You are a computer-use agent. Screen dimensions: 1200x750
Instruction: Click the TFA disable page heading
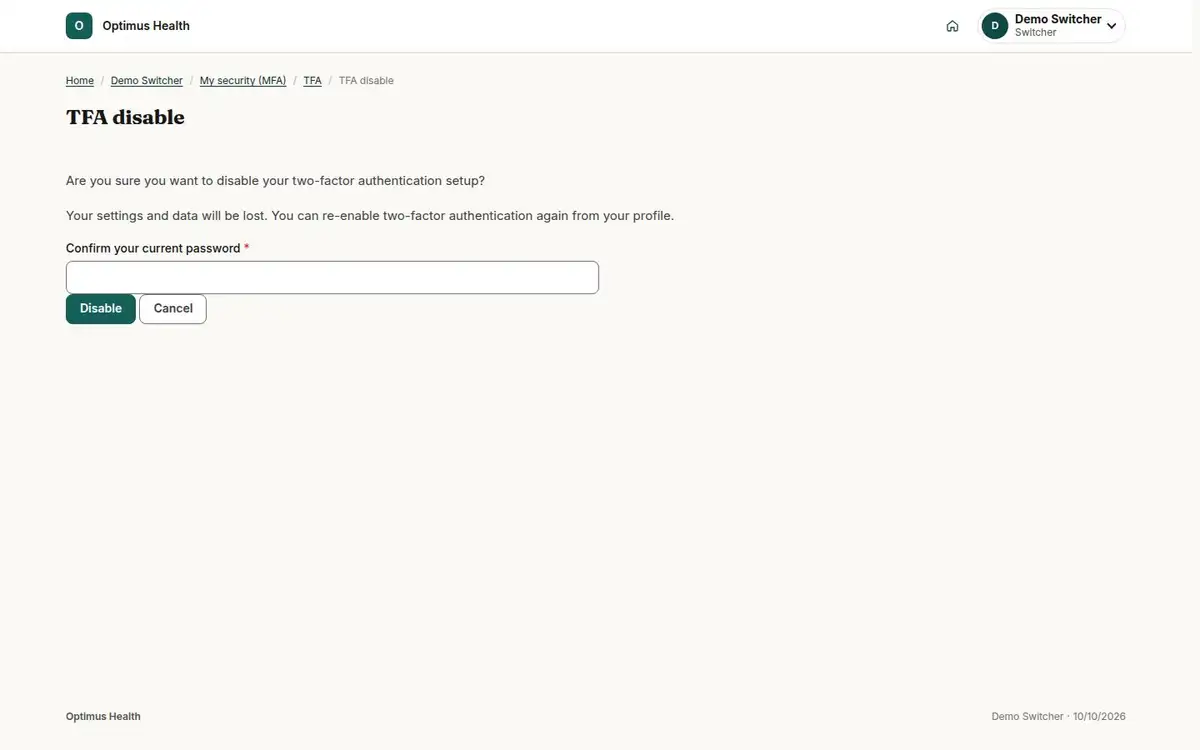tap(125, 117)
